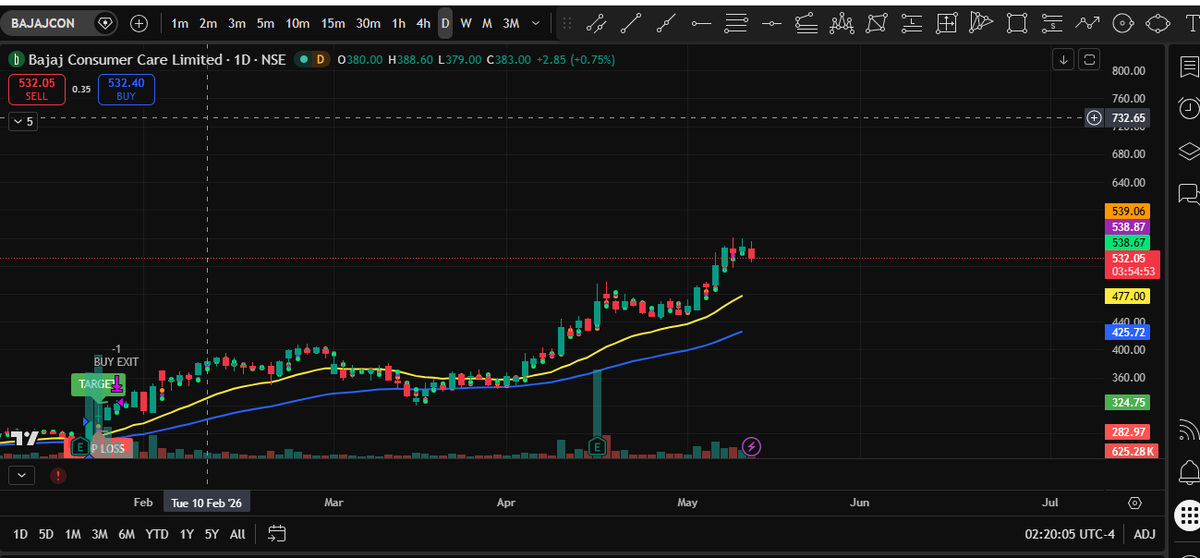Switch to the 15m timeframe

(x=333, y=23)
